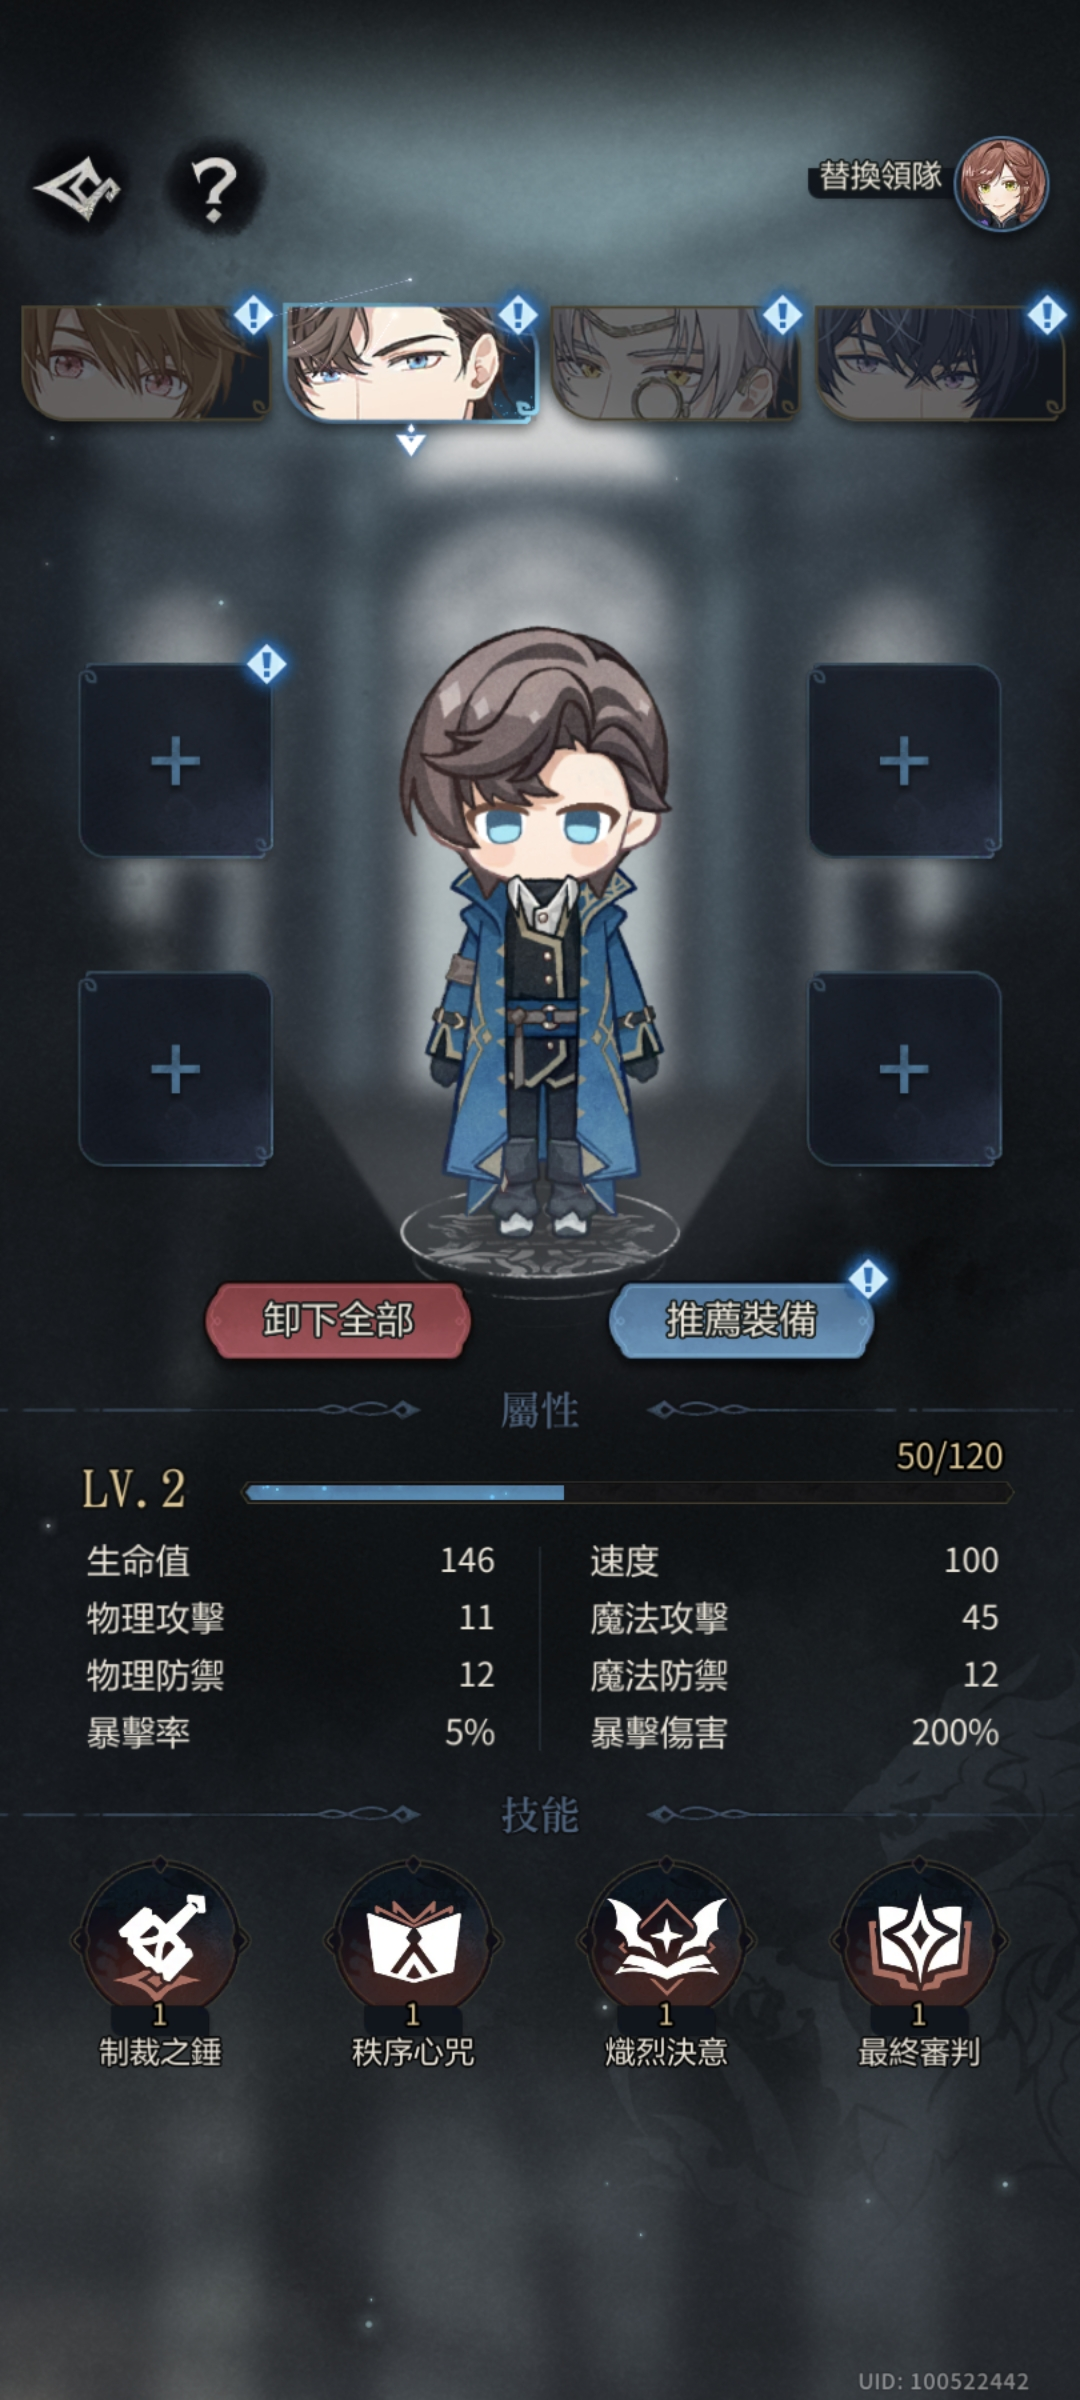Add equipment to the lower right slot

click(904, 1069)
